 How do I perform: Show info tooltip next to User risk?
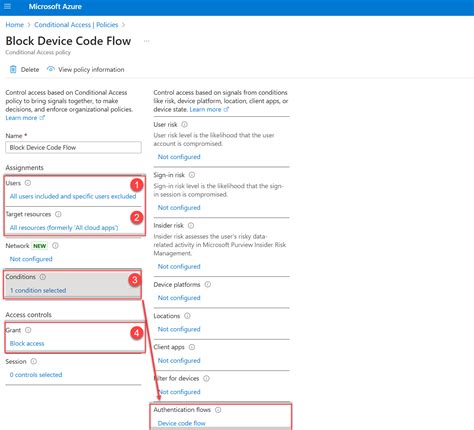184,124
